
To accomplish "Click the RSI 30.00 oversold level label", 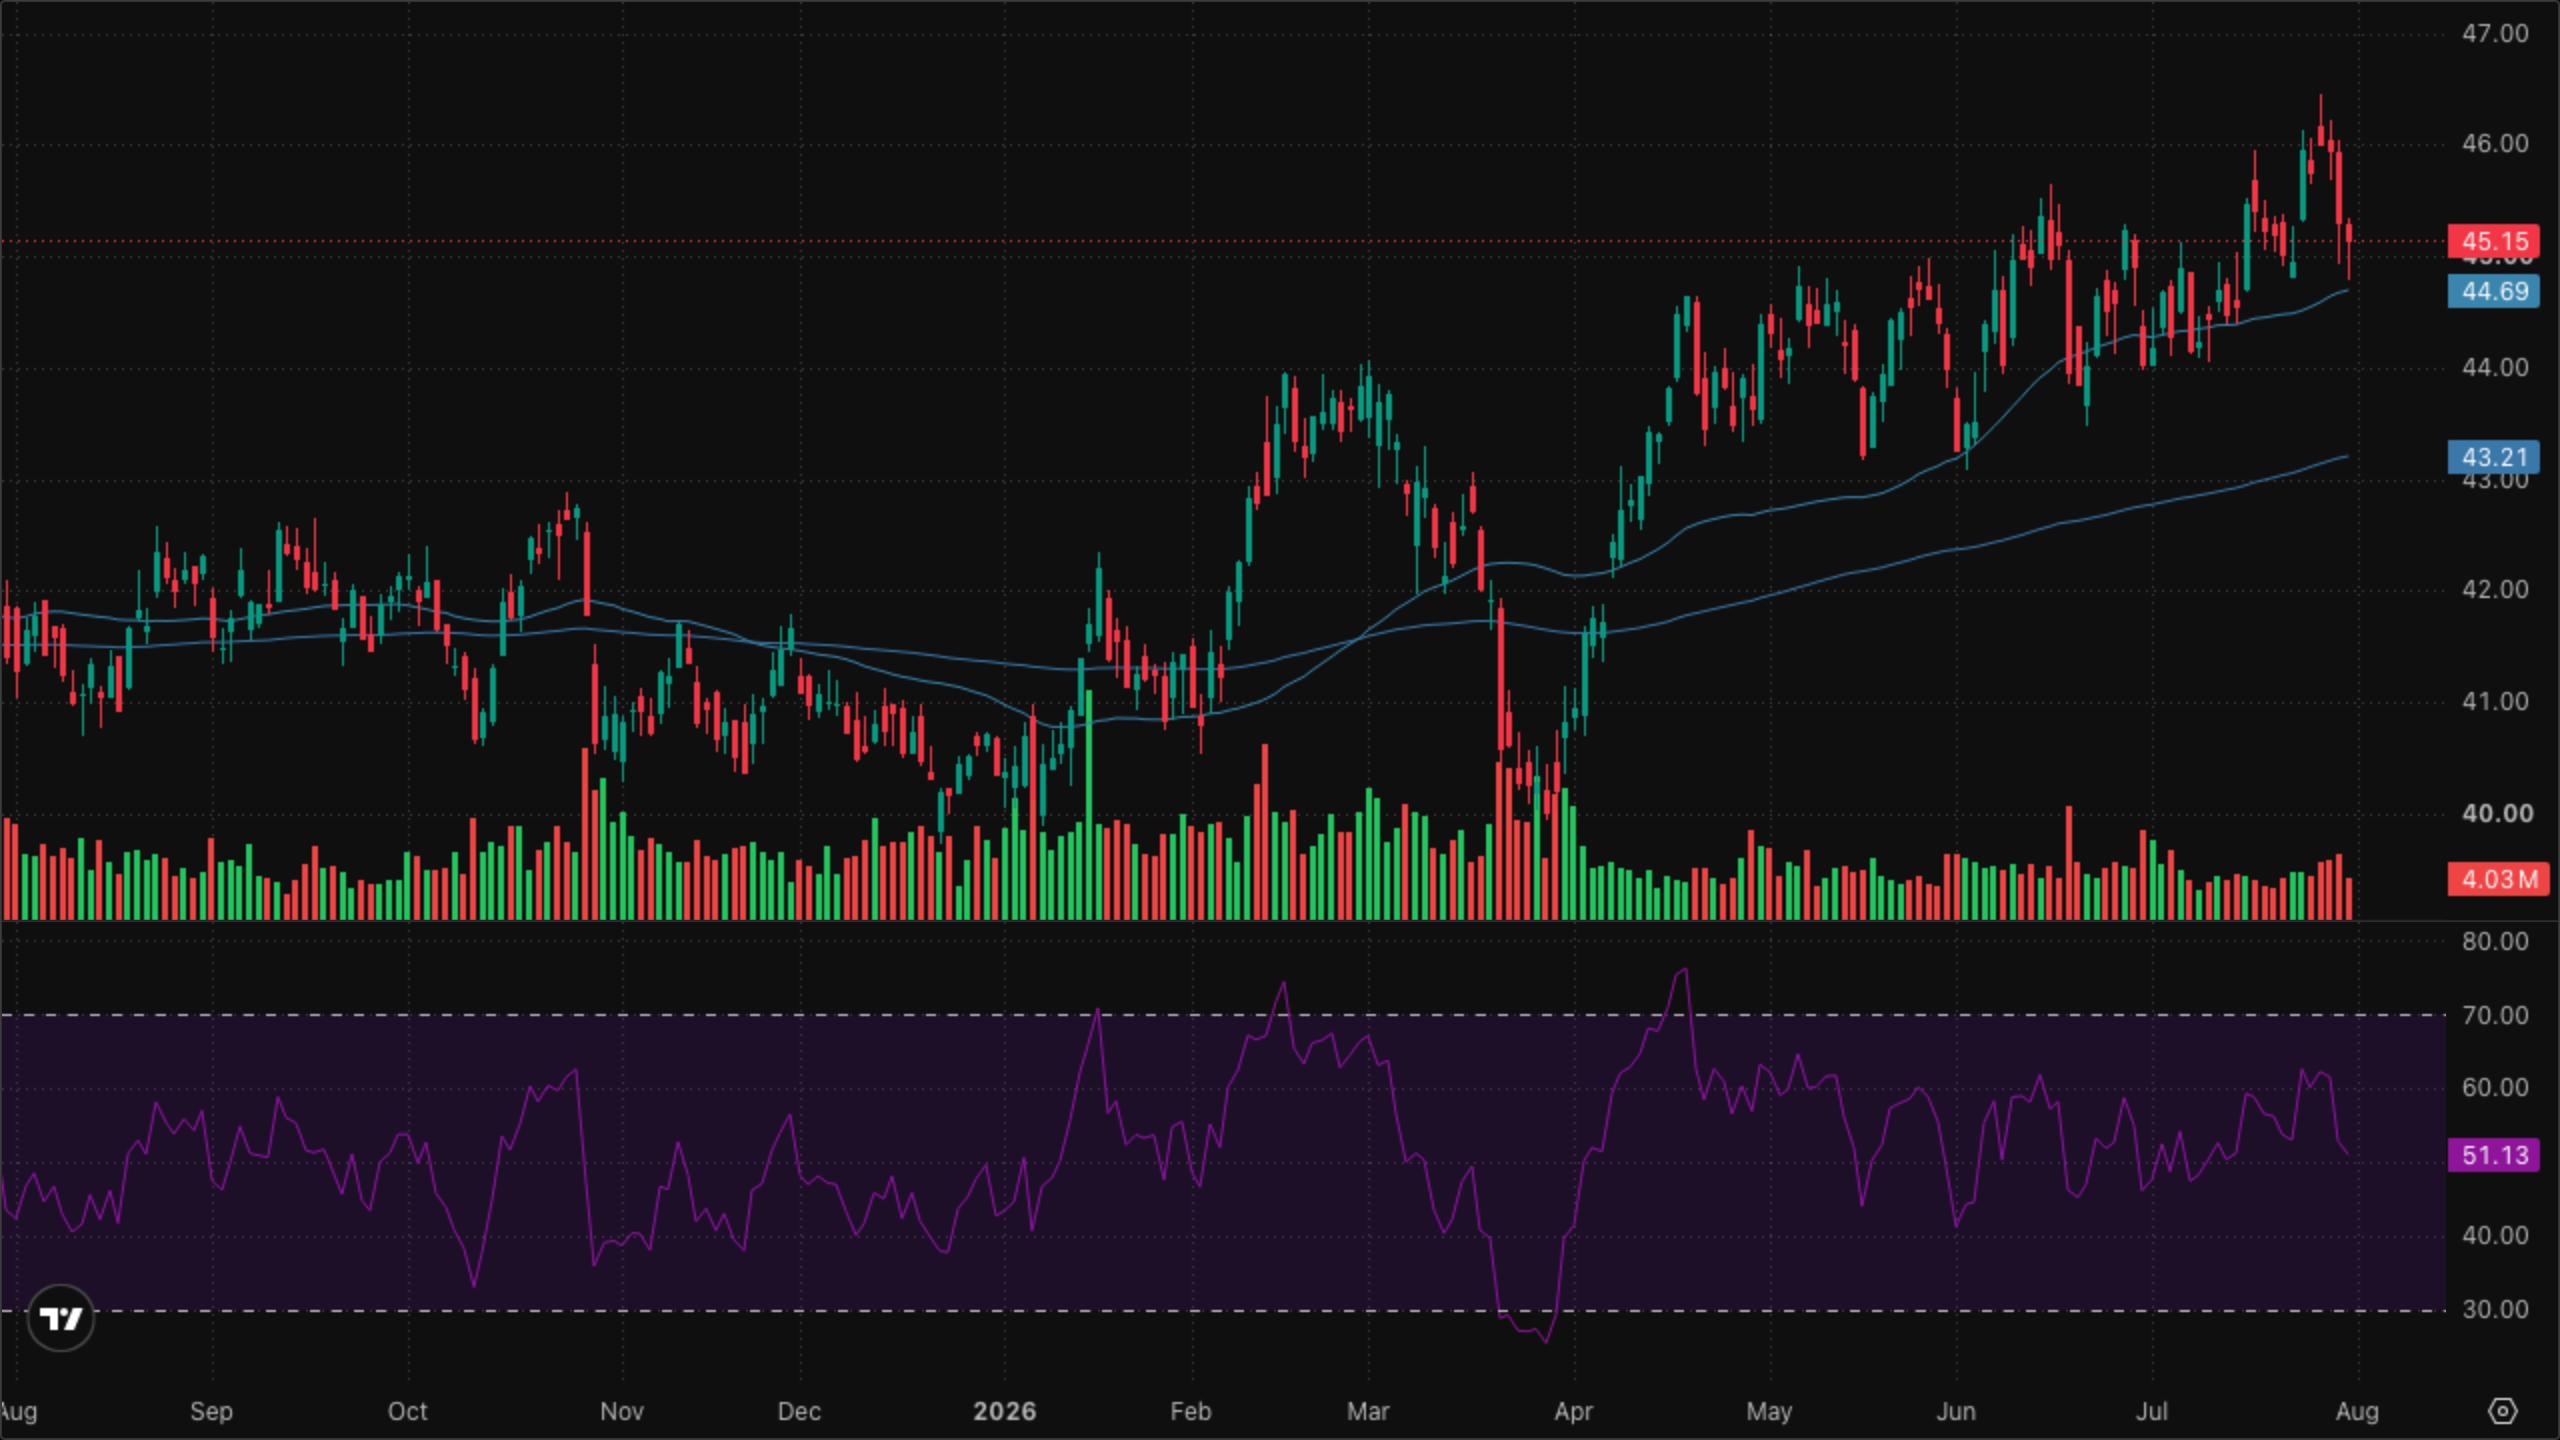I will (2494, 1309).
